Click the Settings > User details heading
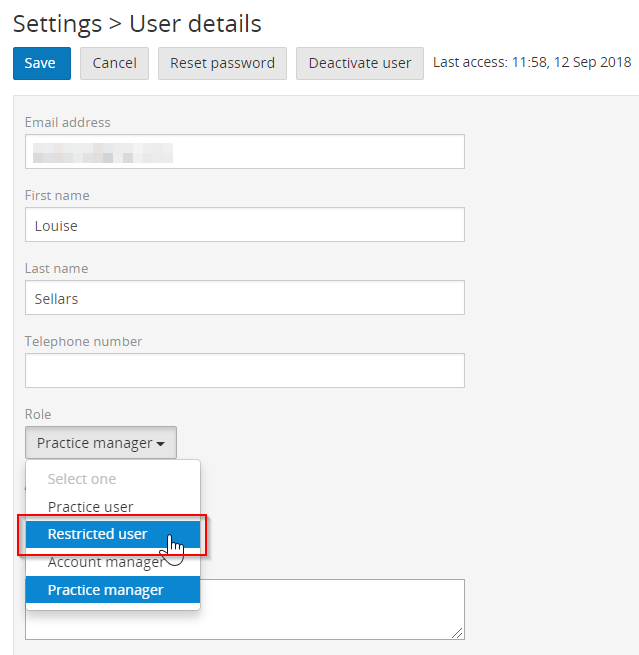 click(x=137, y=24)
